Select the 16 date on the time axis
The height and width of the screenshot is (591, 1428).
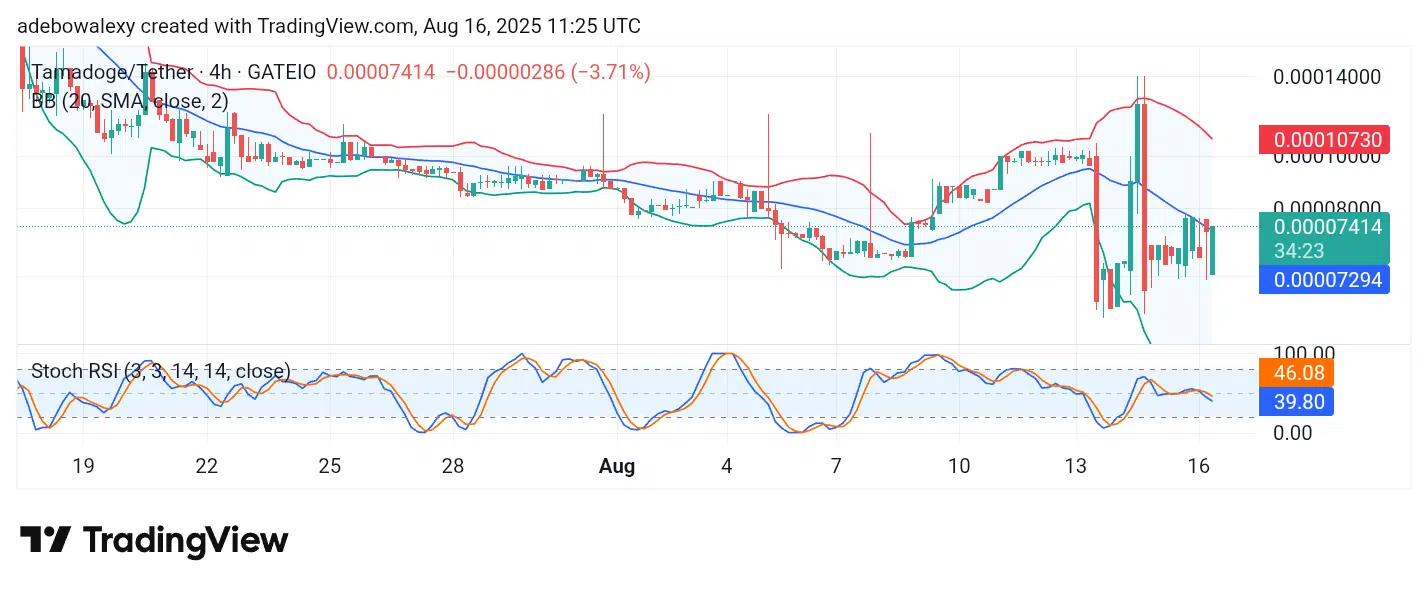point(1199,466)
